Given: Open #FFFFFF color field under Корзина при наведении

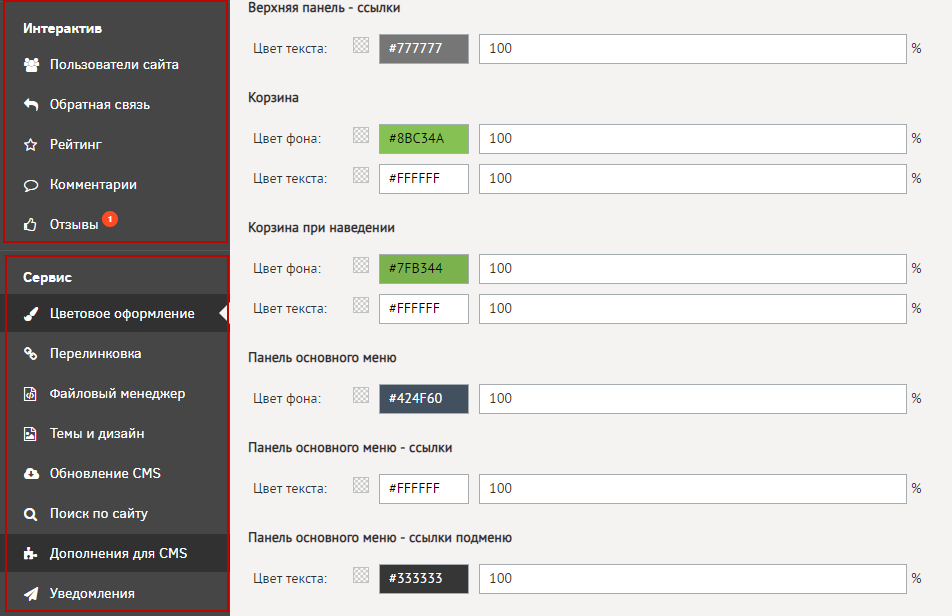Looking at the screenshot, I should coord(424,308).
